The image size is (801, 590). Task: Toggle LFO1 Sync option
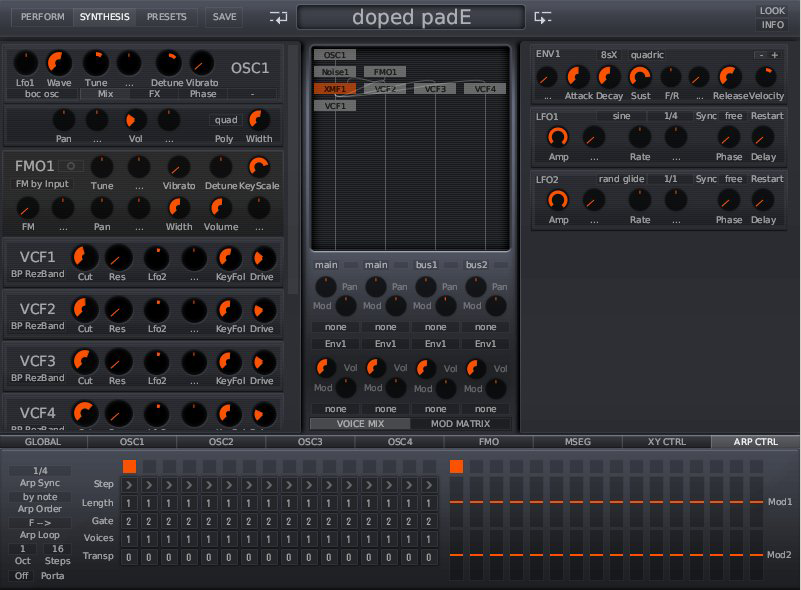(x=706, y=116)
